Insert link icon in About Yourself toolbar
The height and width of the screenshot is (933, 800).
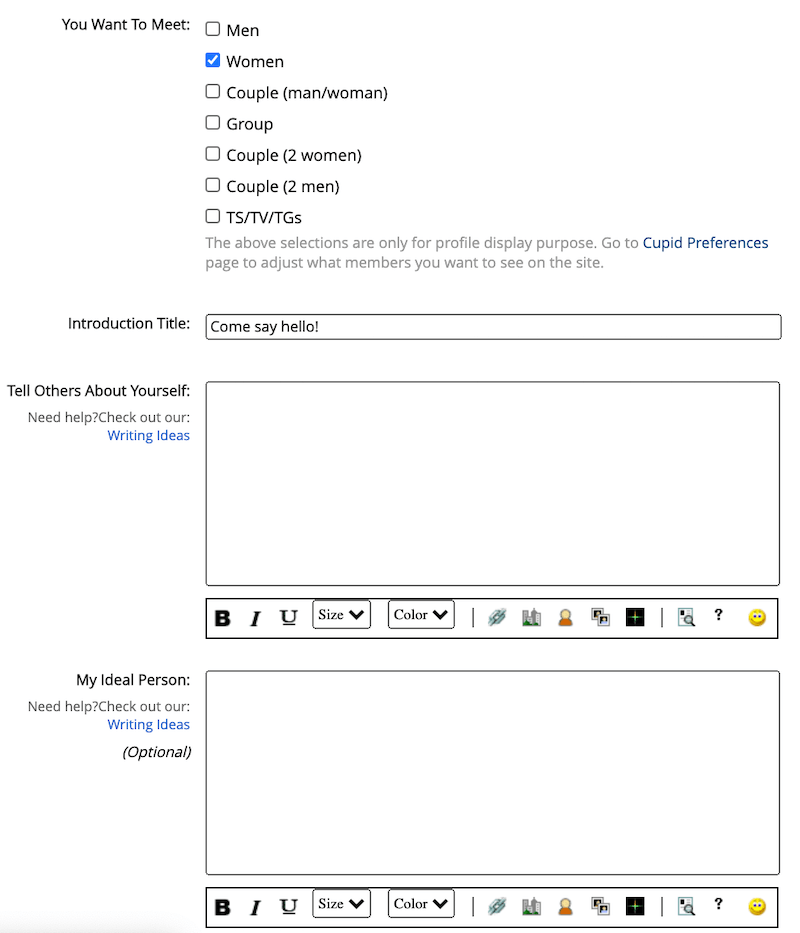coord(497,618)
